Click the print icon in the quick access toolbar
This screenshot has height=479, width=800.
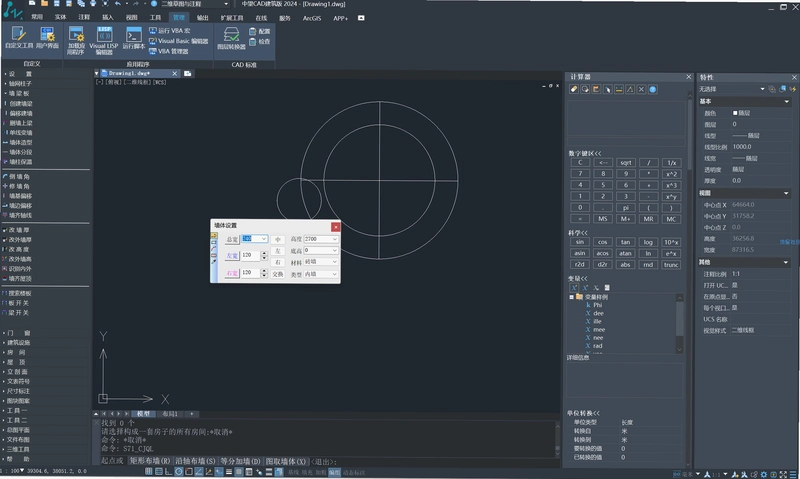pos(92,4)
